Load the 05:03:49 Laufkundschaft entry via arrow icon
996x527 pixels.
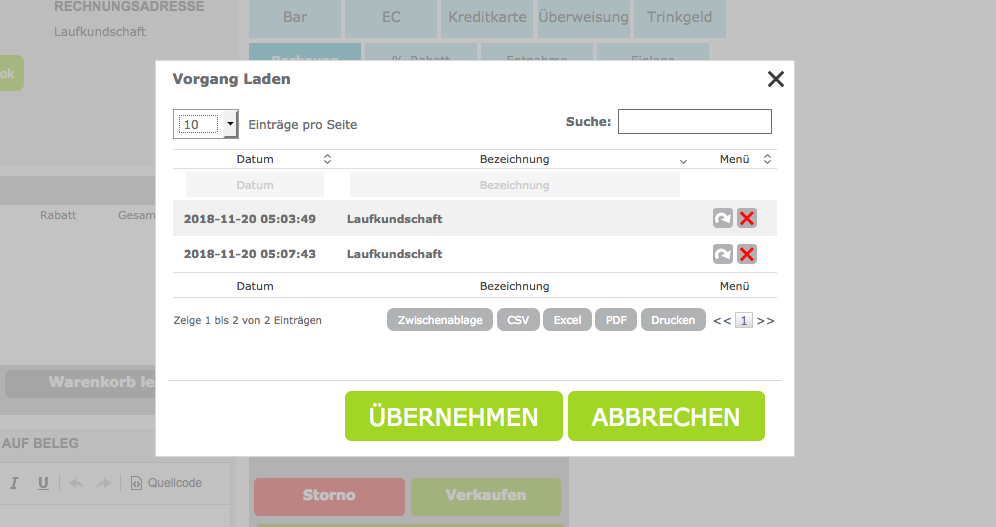pyautogui.click(x=723, y=218)
